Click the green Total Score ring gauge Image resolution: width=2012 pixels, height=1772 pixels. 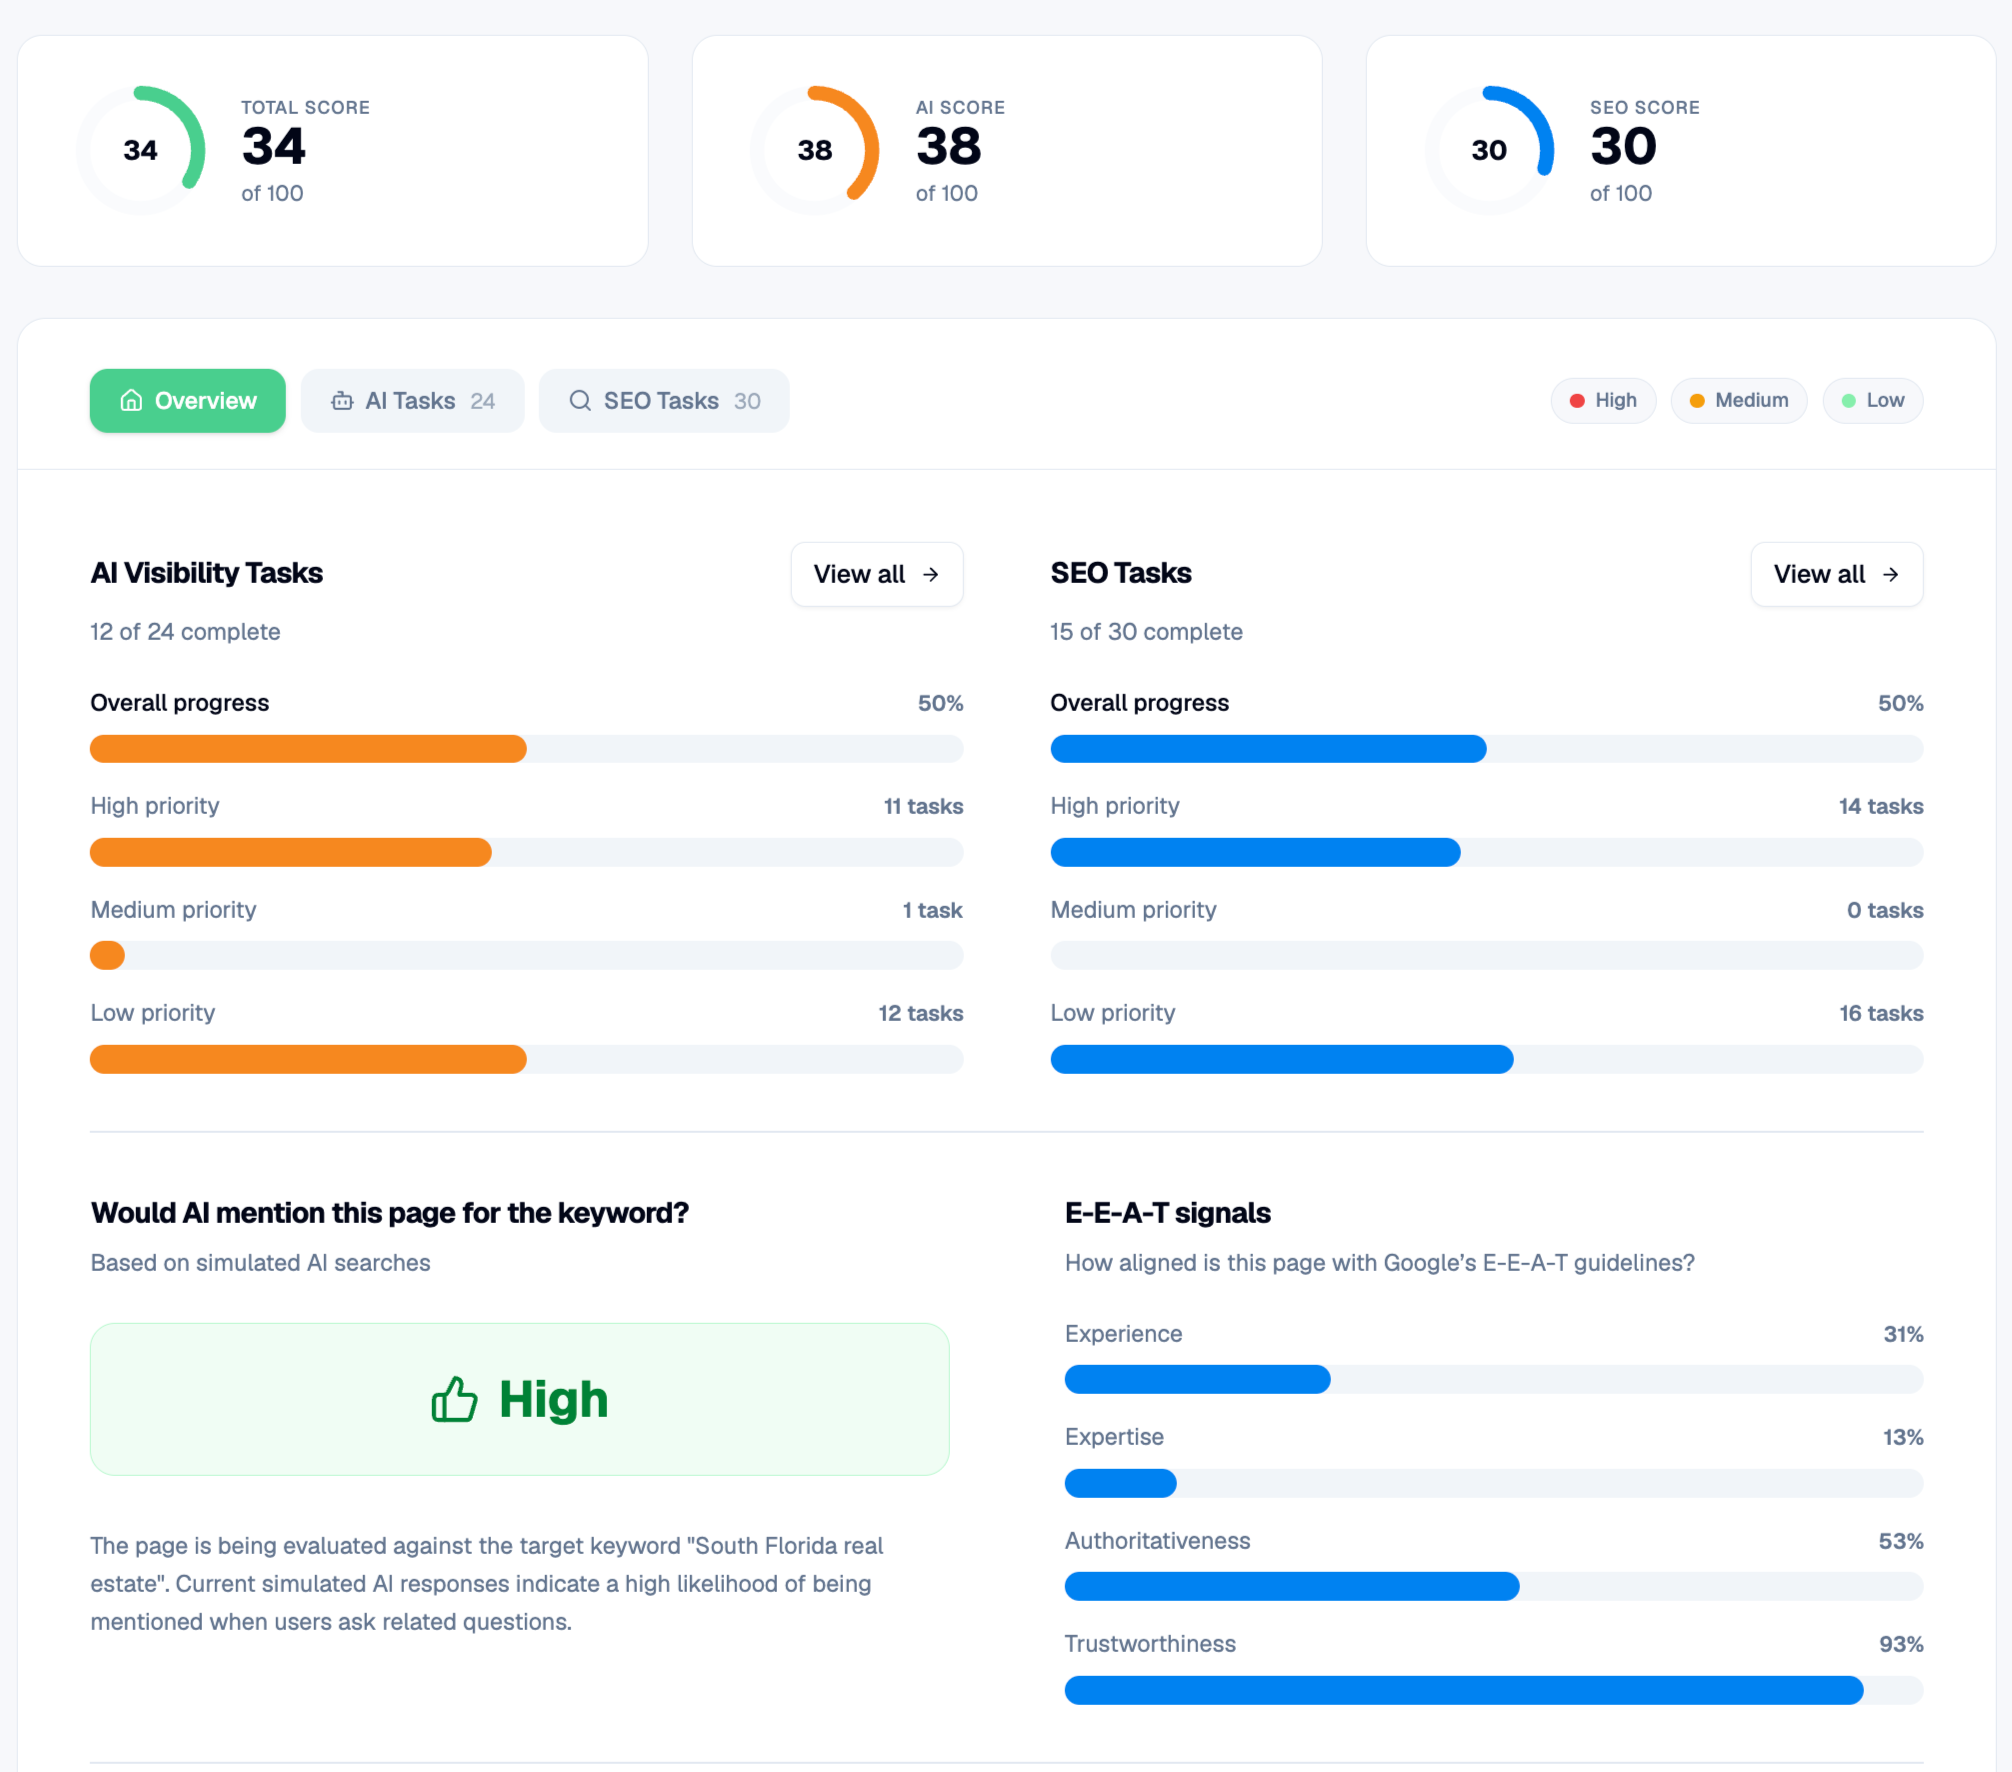[141, 150]
